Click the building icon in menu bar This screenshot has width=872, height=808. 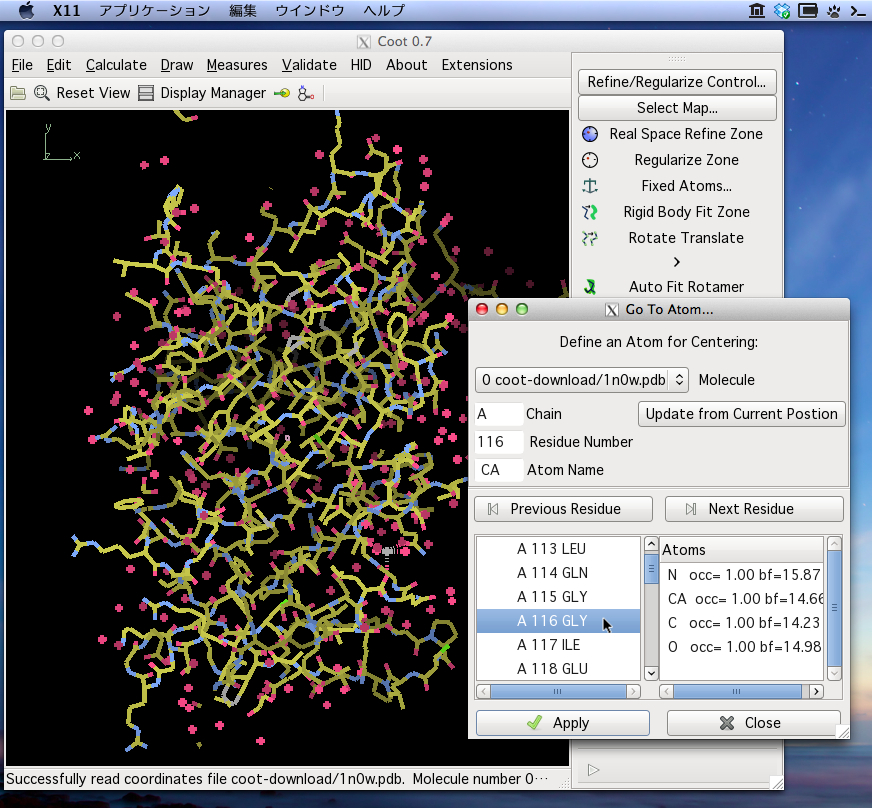click(x=756, y=11)
